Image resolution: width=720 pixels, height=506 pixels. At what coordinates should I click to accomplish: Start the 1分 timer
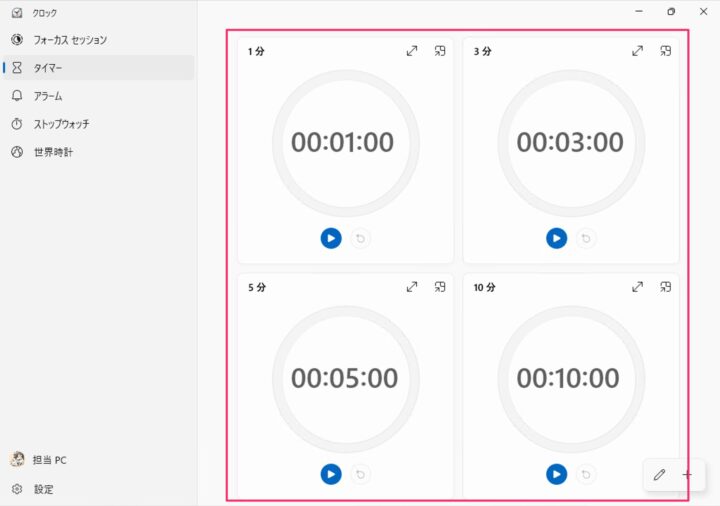click(x=331, y=238)
